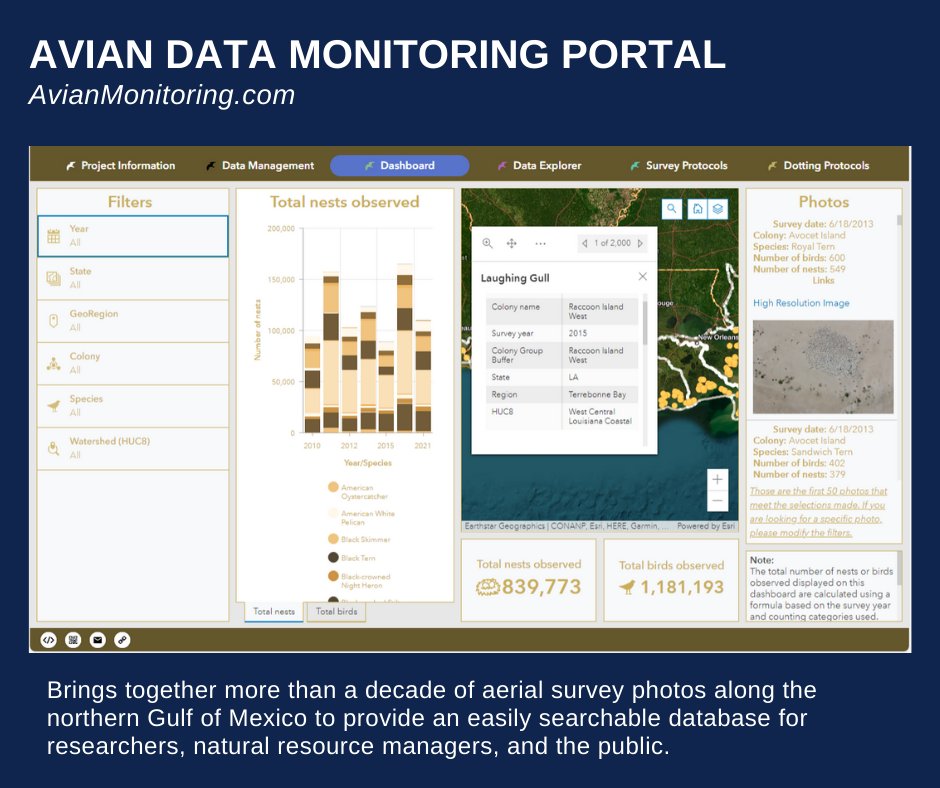Click the 2010 bar in chart
Screen dimensions: 940x788
point(312,386)
